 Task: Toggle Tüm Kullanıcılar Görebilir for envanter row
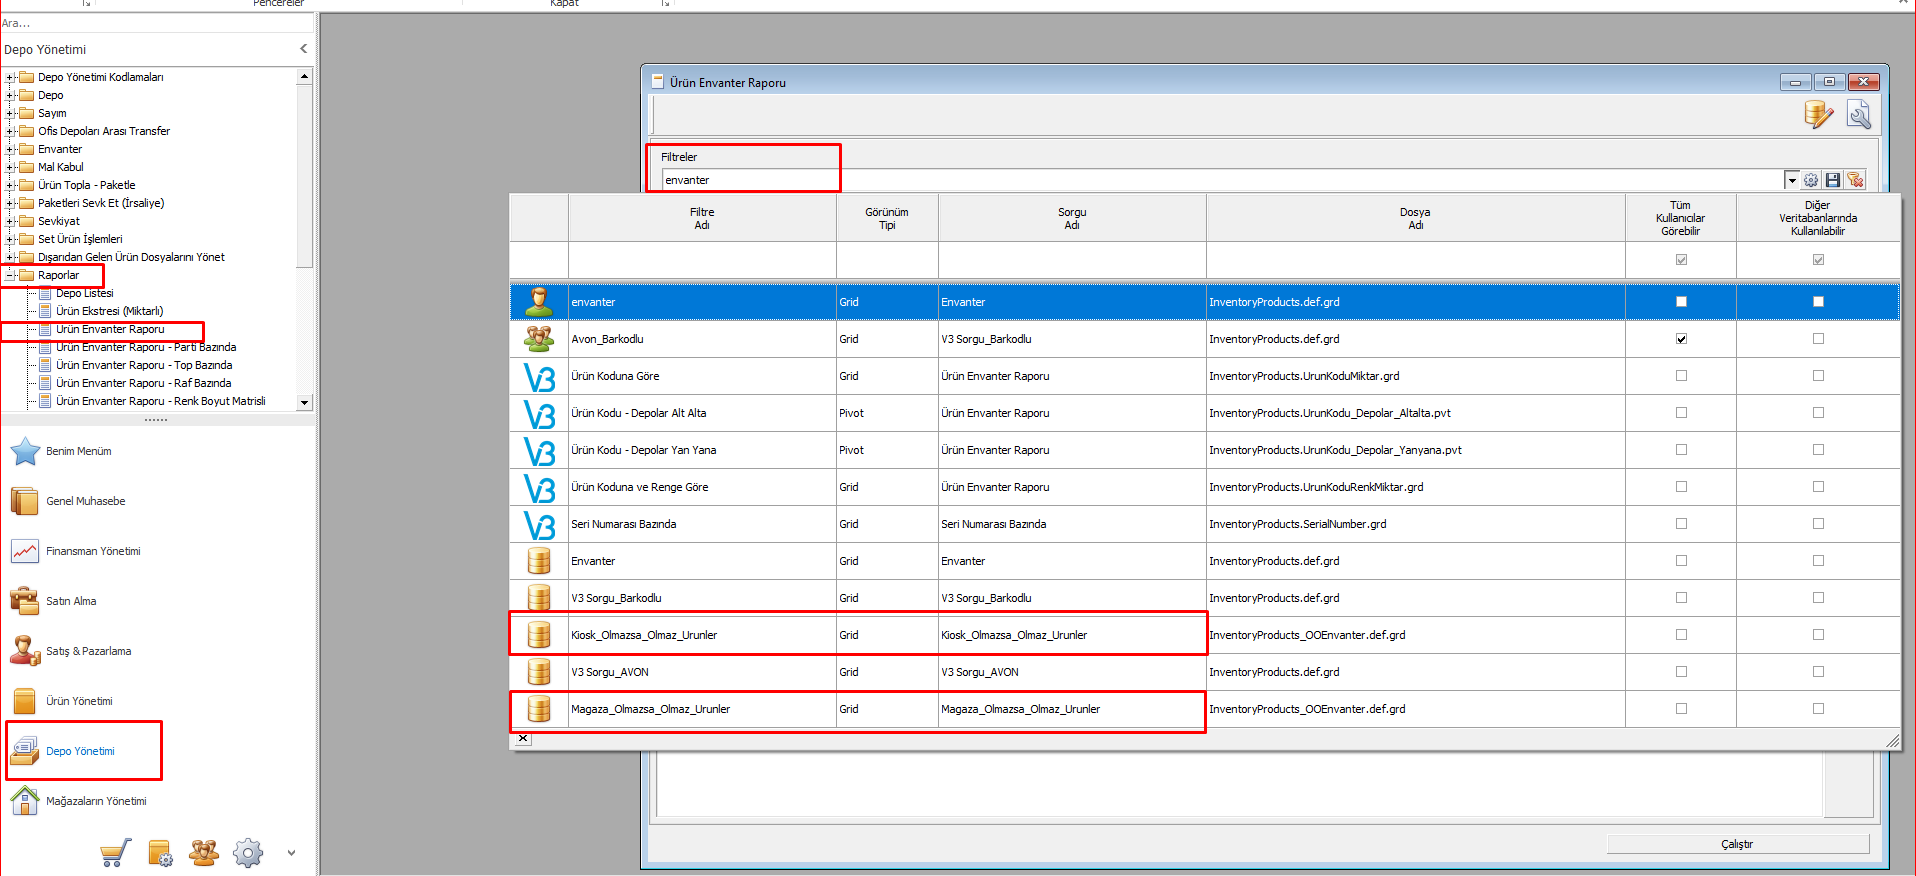[1681, 302]
